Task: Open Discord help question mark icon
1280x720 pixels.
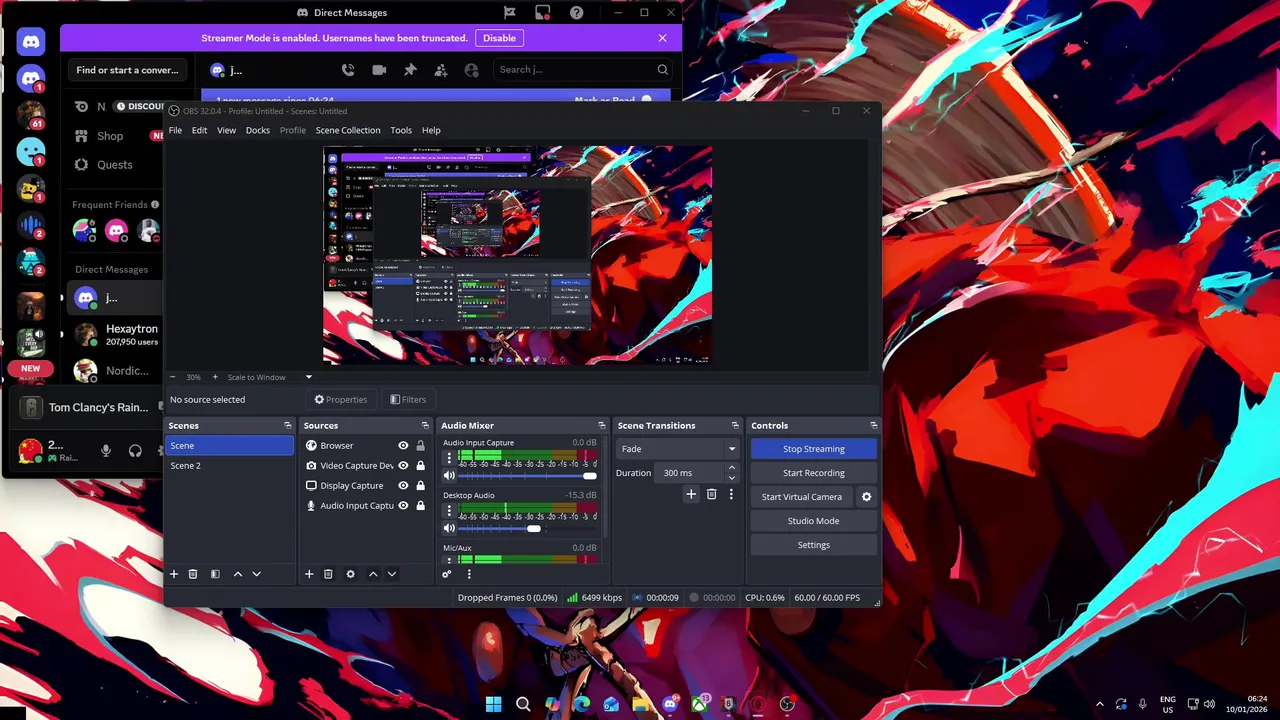Action: pos(577,13)
